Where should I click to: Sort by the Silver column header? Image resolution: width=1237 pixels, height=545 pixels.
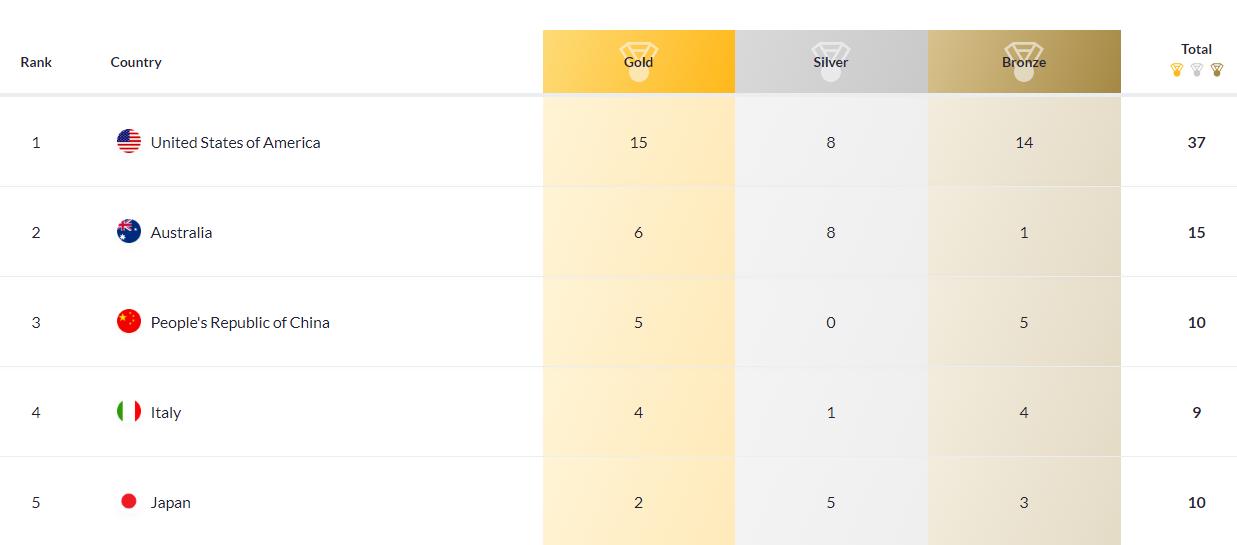831,62
